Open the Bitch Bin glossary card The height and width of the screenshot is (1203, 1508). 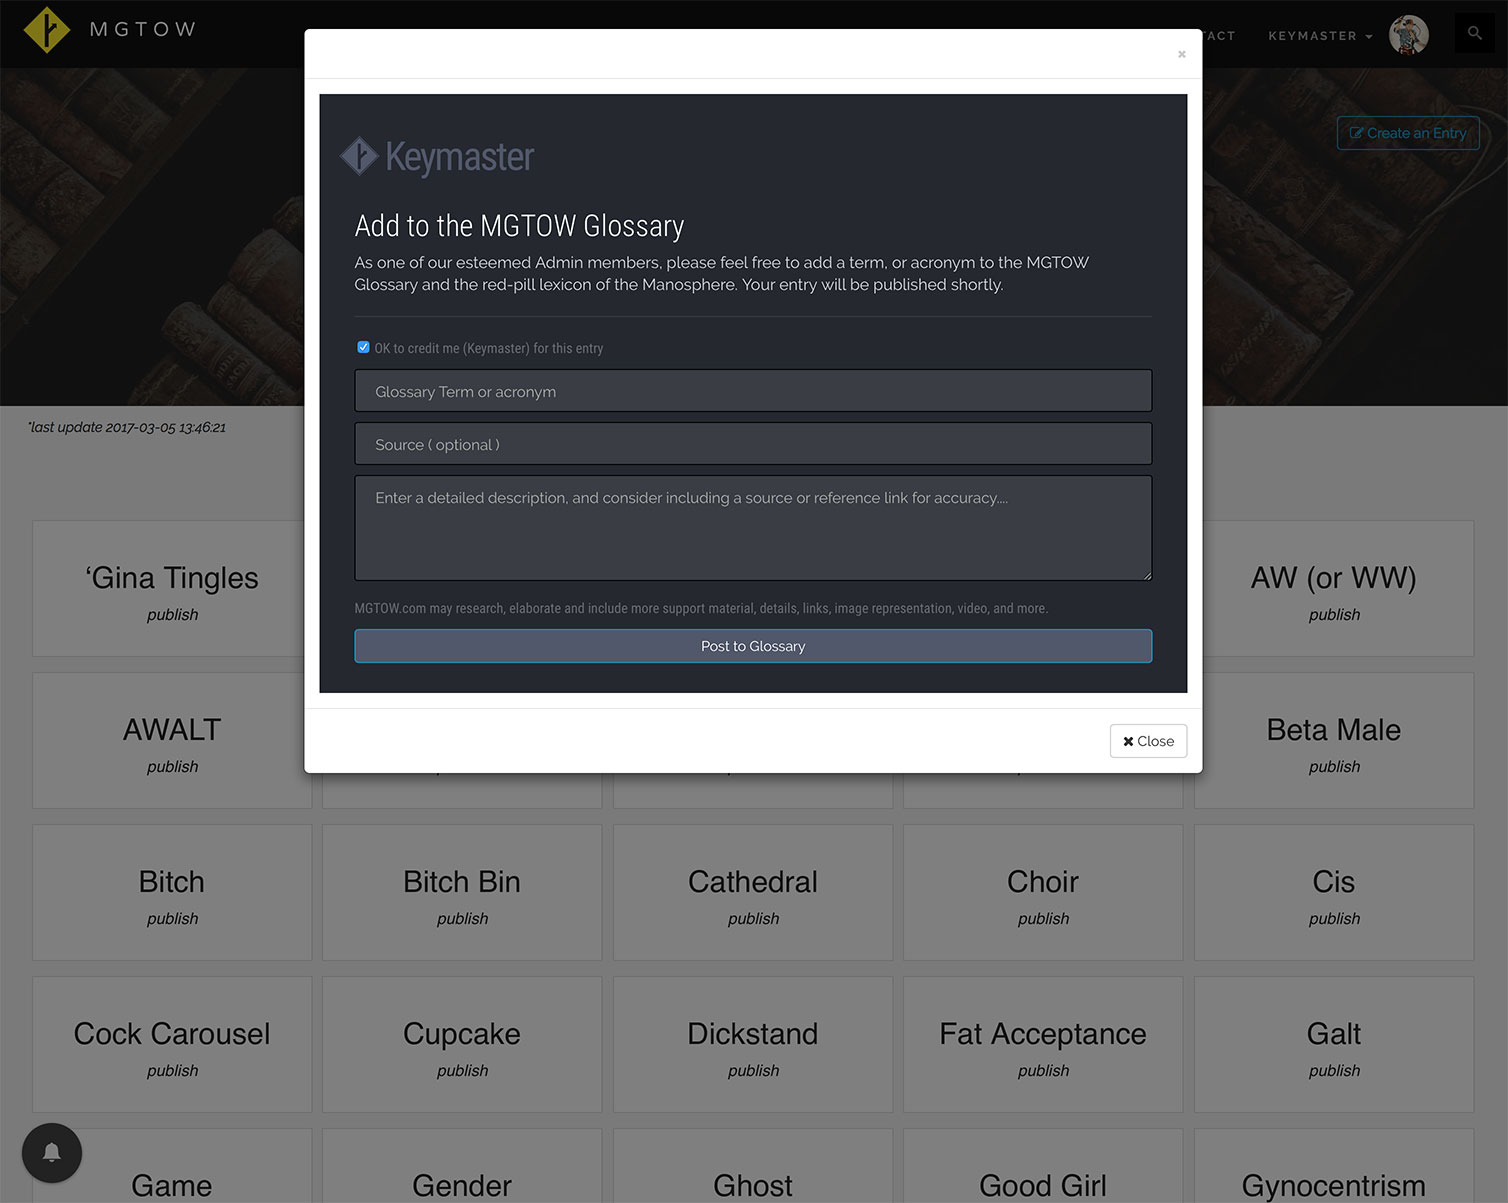[x=461, y=892]
